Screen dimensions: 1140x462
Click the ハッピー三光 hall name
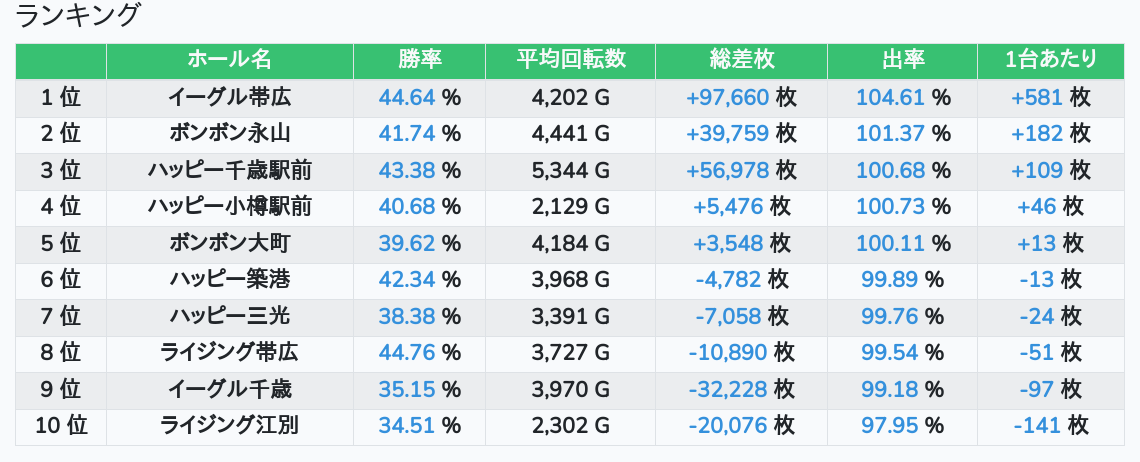230,316
